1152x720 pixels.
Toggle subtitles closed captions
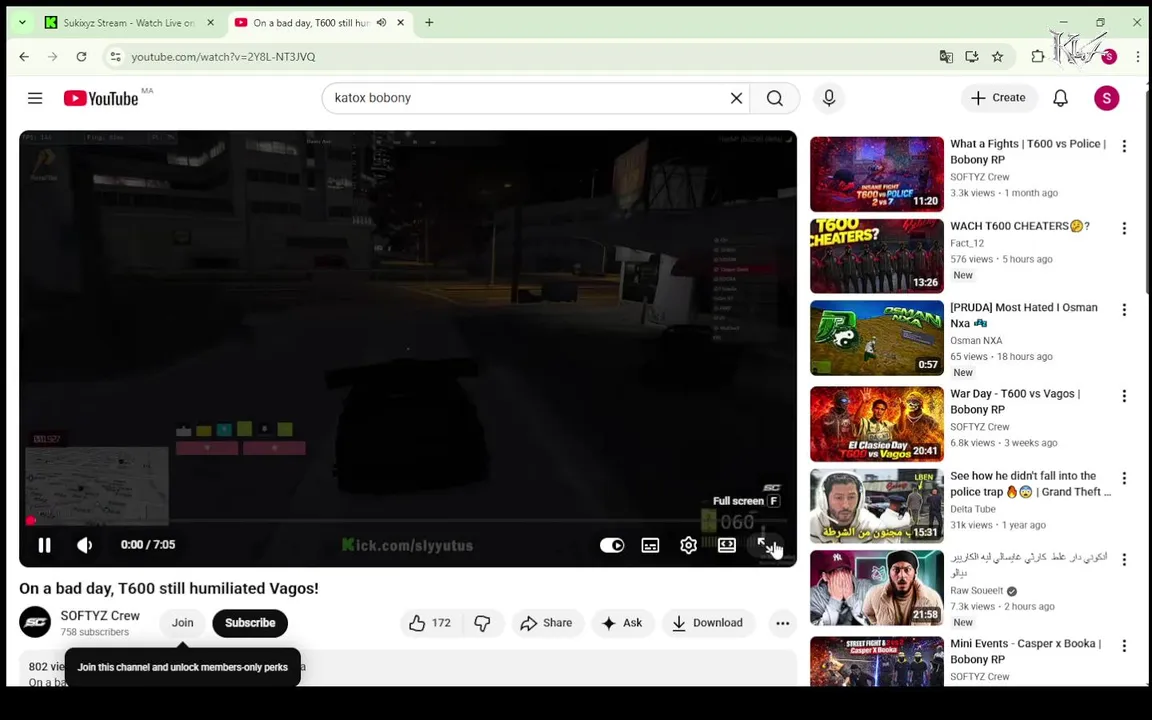coord(650,545)
